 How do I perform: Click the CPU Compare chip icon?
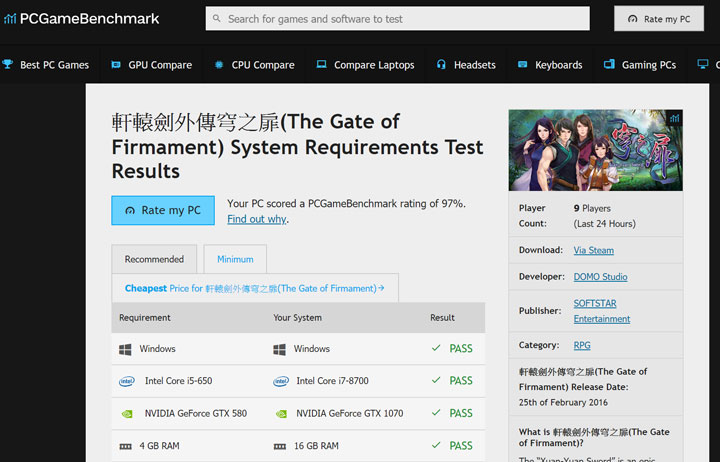click(x=219, y=65)
